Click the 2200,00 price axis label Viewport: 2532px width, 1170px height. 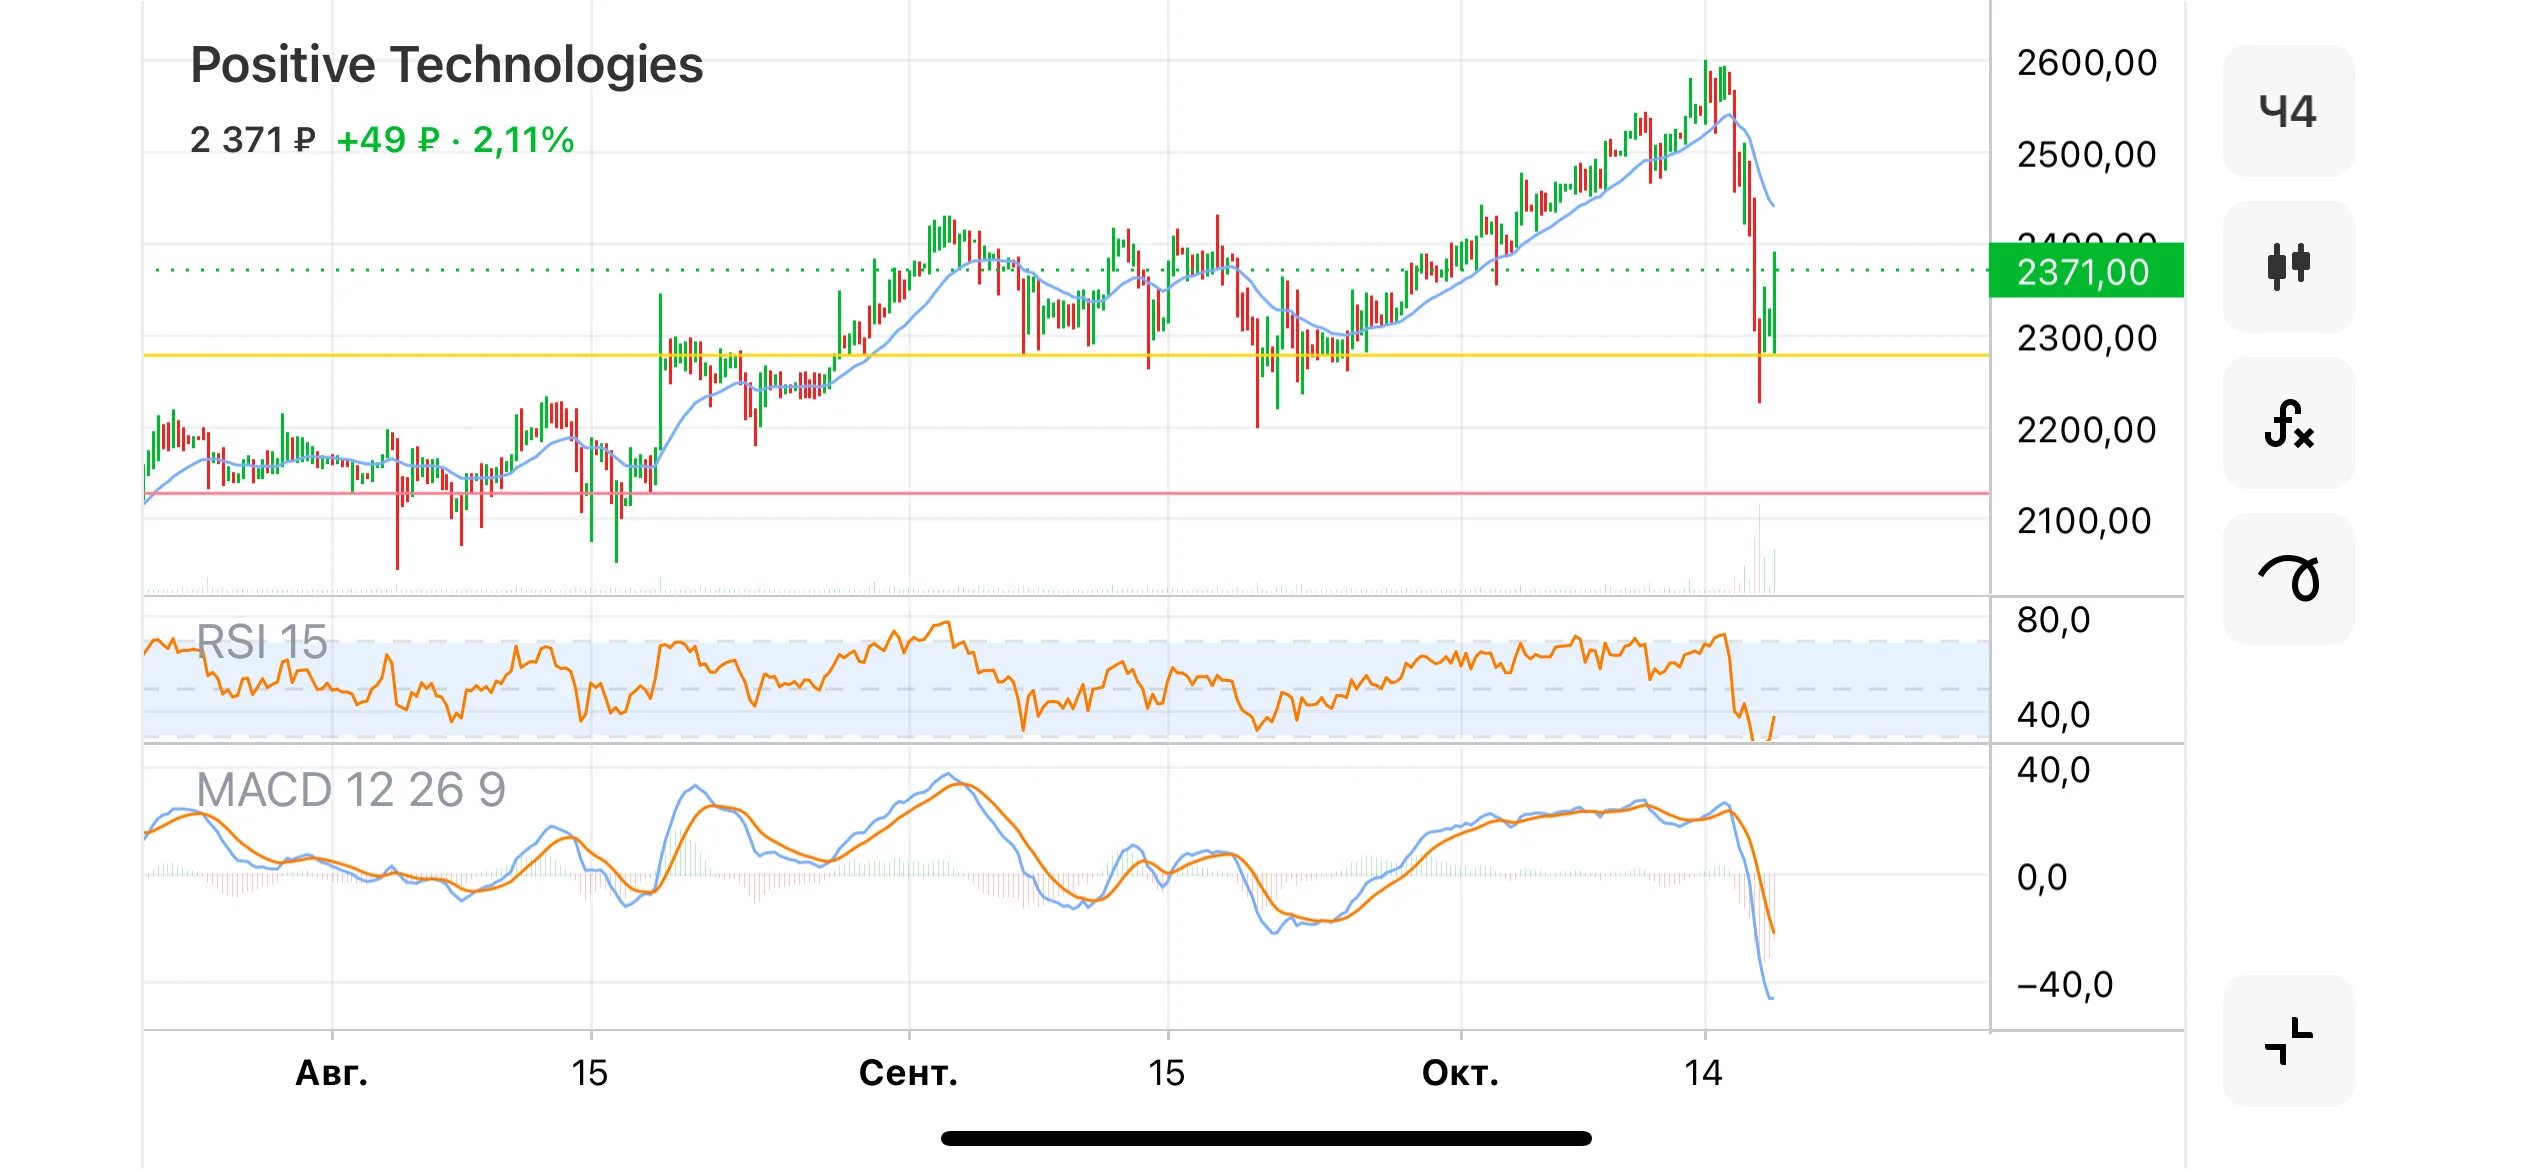2087,431
